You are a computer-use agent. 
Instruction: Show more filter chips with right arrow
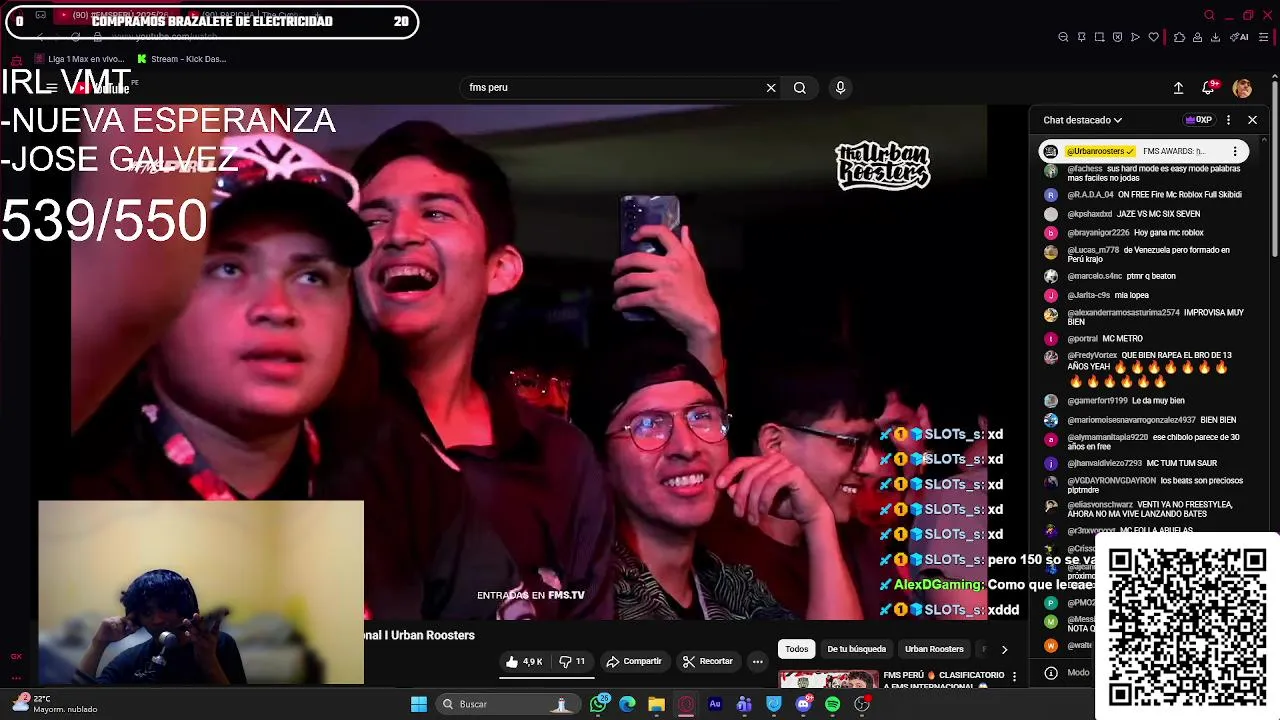tap(1004, 649)
